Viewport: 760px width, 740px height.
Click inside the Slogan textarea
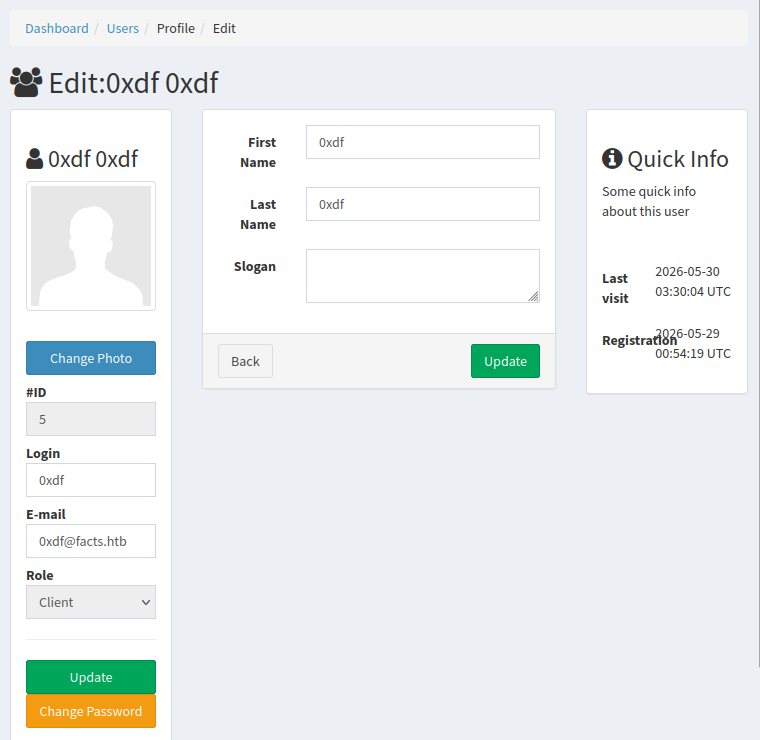[423, 276]
